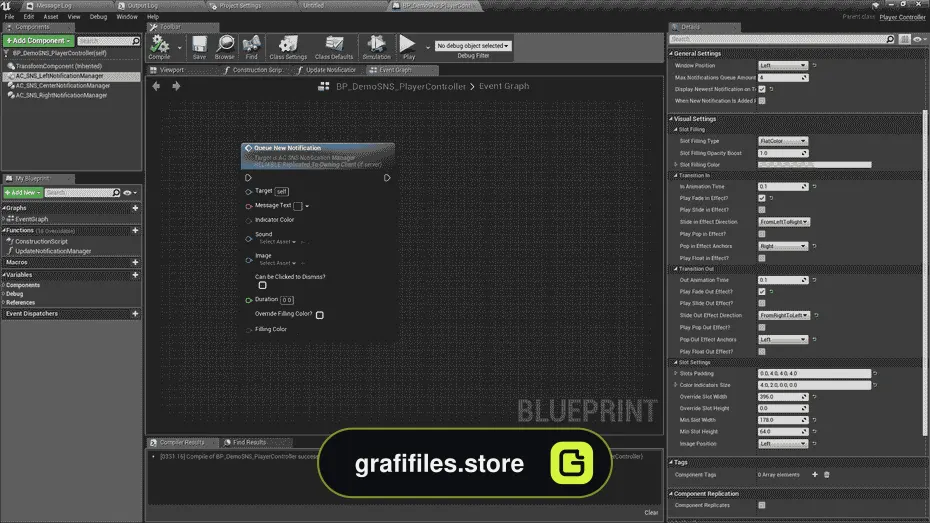Enable Play Pop In Effect checkbox
This screenshot has width=930, height=523.
[x=762, y=234]
